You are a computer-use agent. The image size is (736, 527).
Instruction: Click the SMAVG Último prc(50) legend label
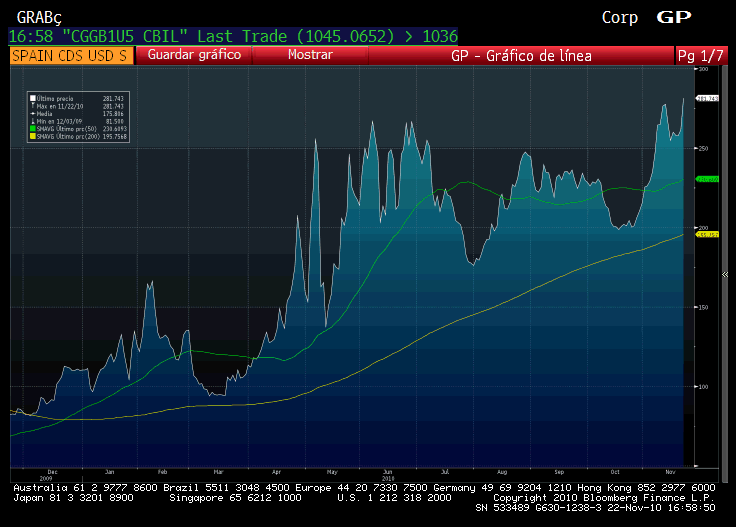coord(67,129)
